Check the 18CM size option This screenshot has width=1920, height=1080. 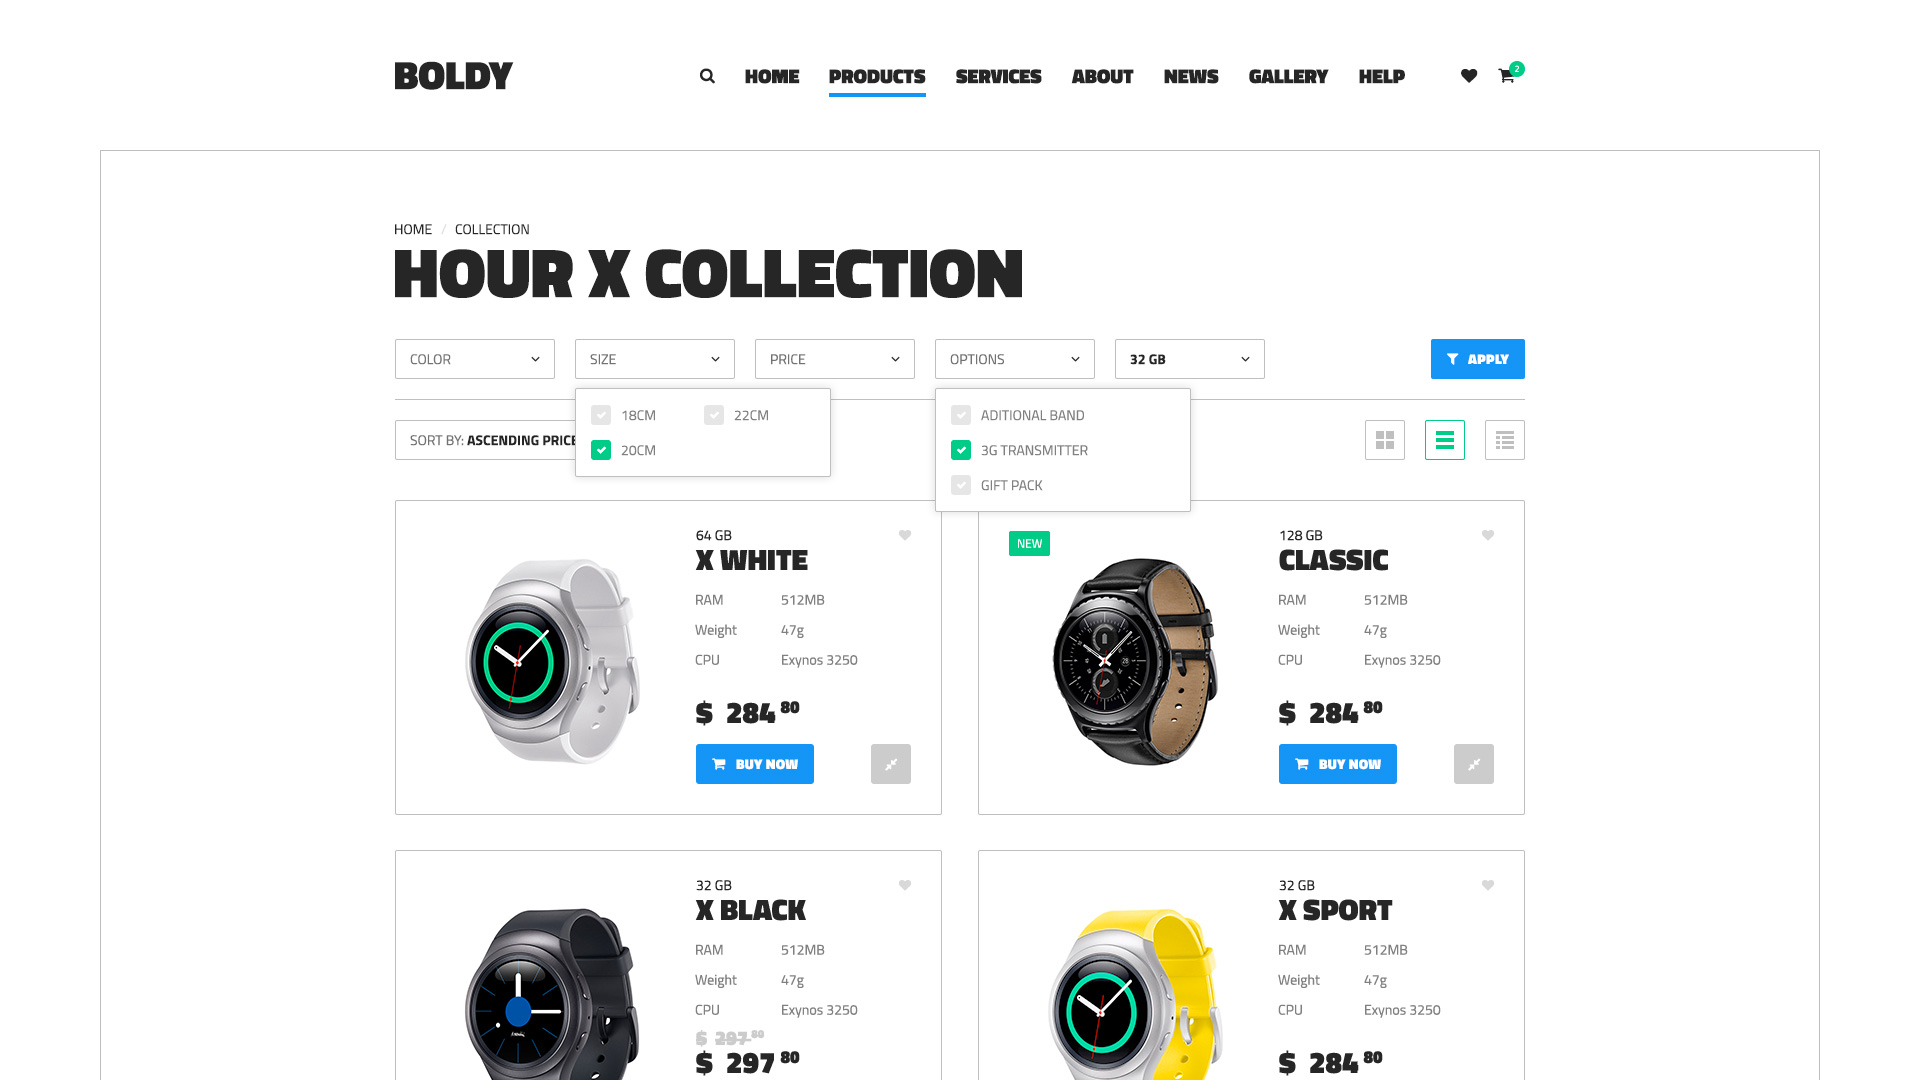[601, 415]
